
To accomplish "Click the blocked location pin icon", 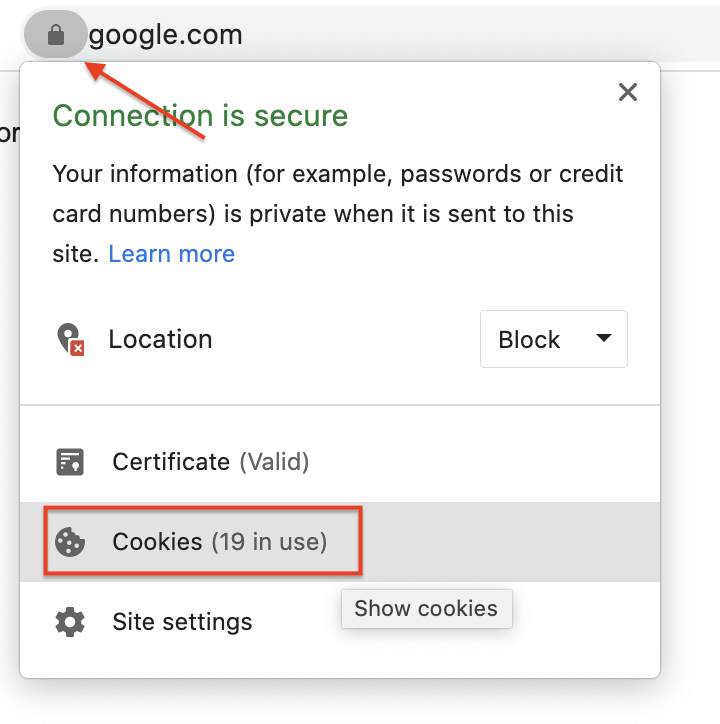I will pyautogui.click(x=69, y=339).
